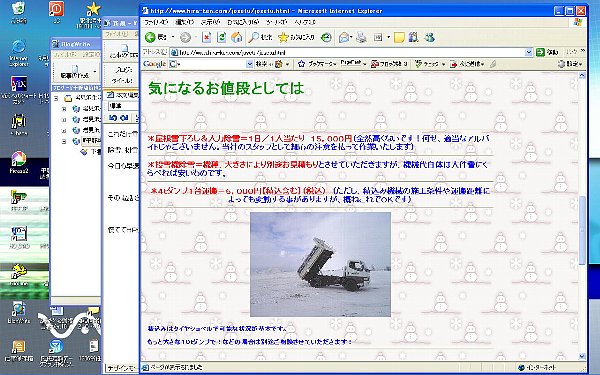This screenshot has width=600, height=375.
Task: Click the Mail envelope icon
Action: pos(343,37)
